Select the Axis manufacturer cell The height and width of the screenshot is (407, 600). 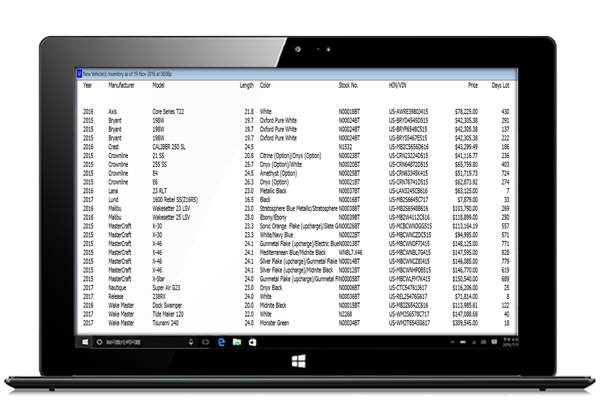112,112
